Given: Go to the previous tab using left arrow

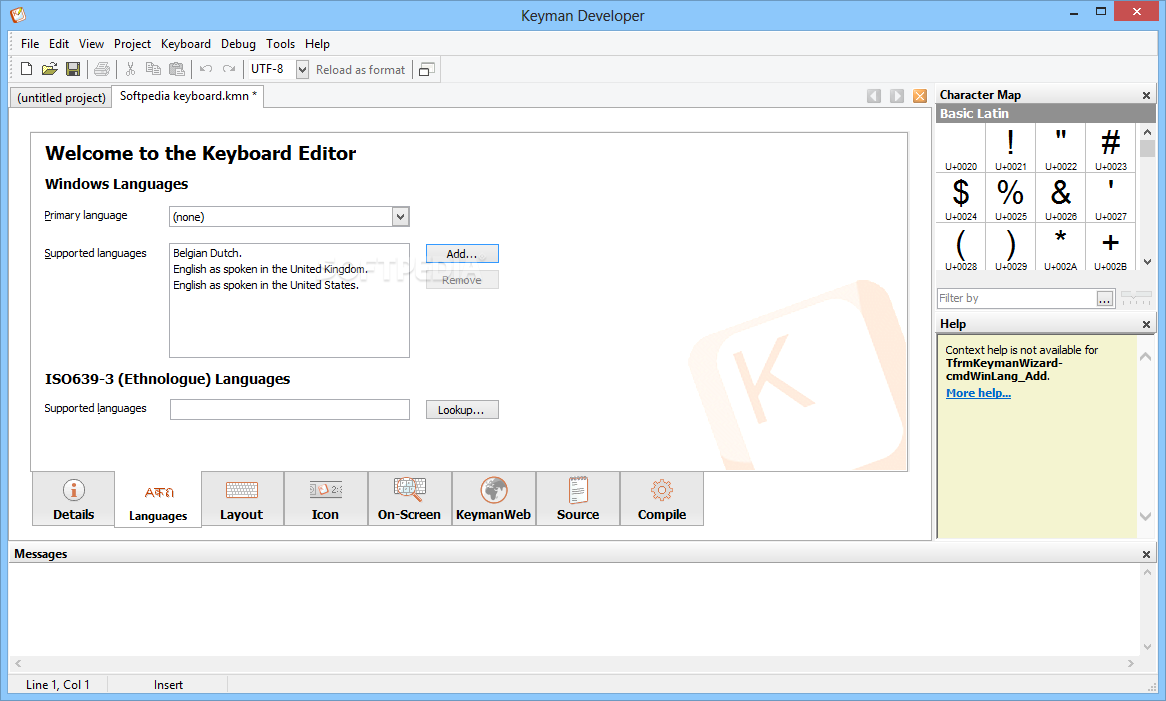Looking at the screenshot, I should pos(874,96).
